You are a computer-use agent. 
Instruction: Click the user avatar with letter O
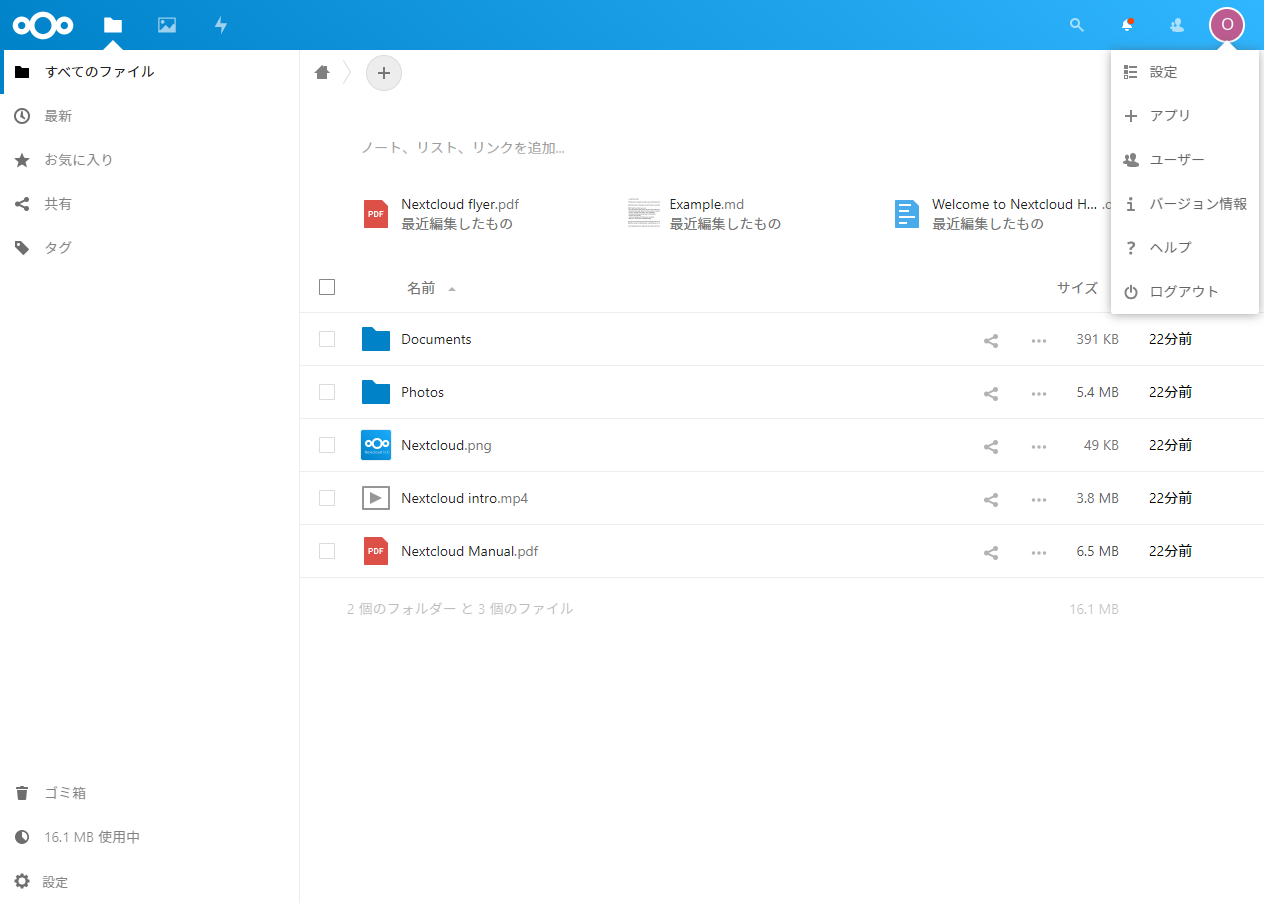[1227, 25]
